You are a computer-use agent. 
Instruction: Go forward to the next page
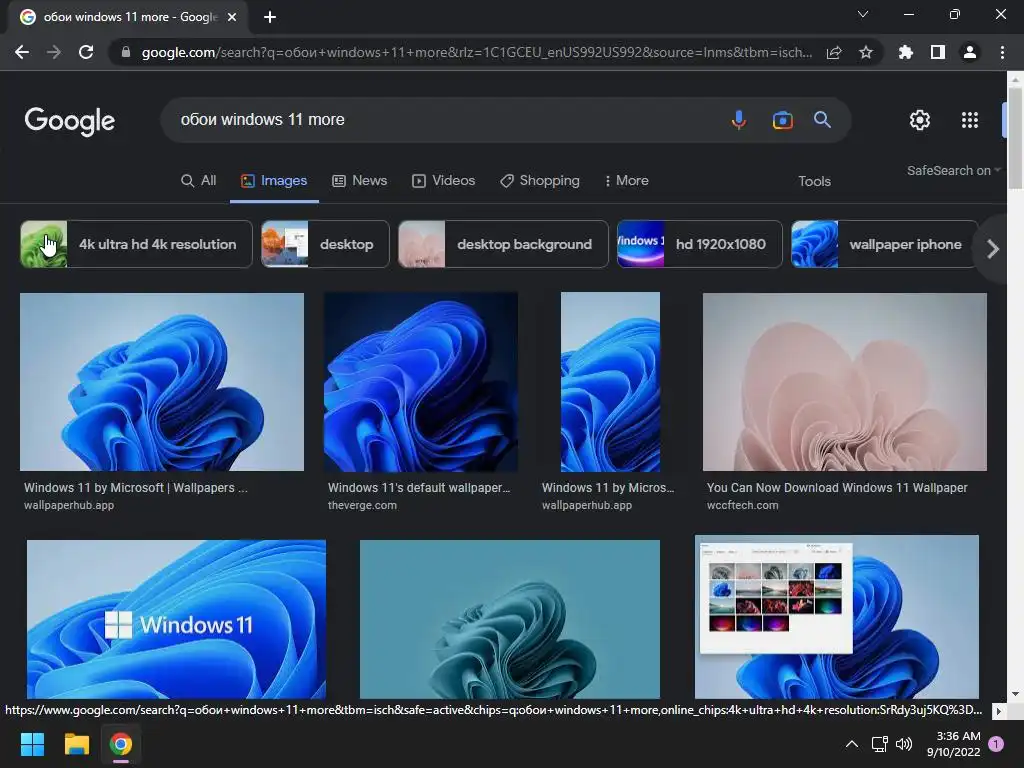tap(54, 52)
